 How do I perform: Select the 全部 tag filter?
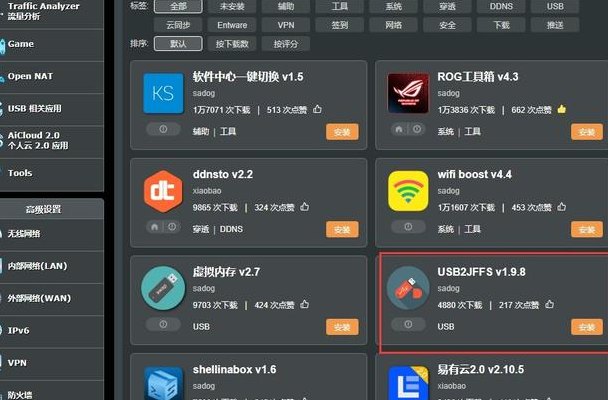178,6
